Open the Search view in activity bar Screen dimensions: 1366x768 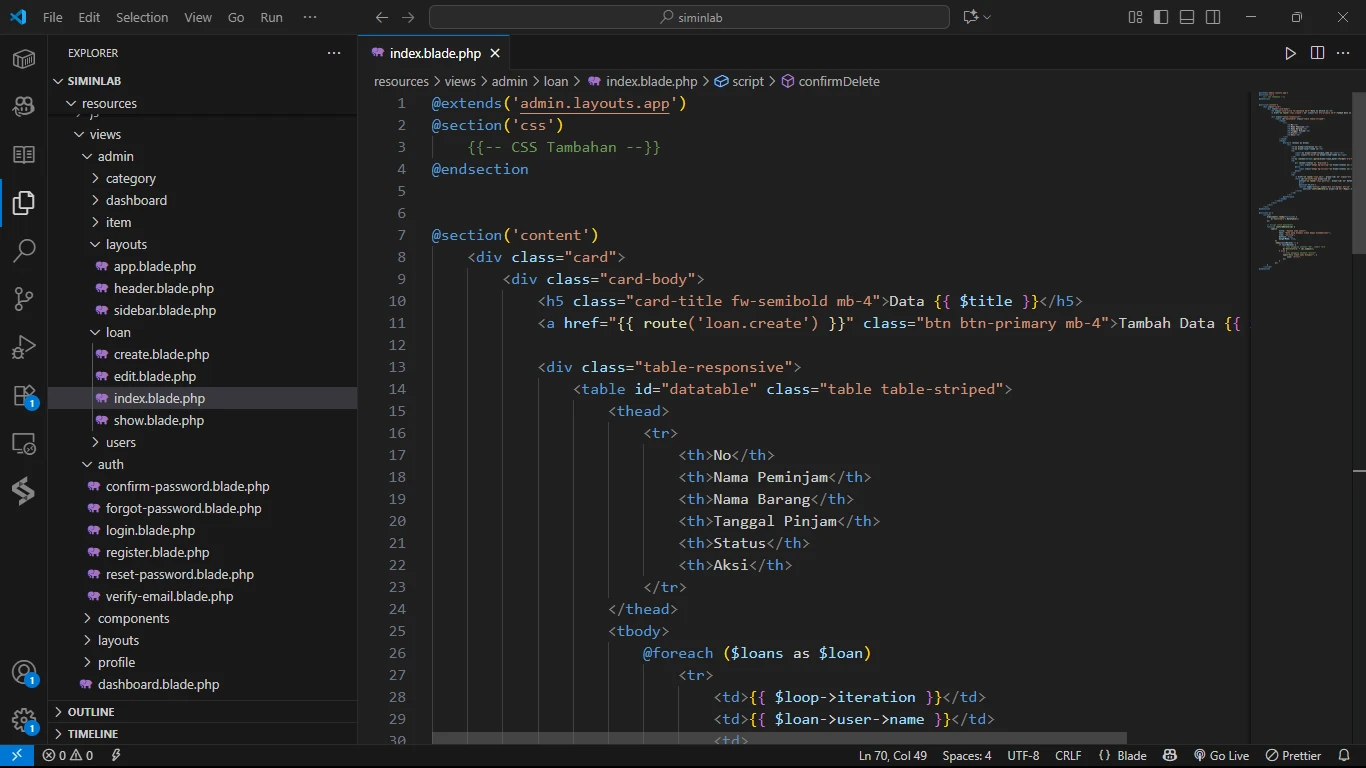pyautogui.click(x=24, y=250)
